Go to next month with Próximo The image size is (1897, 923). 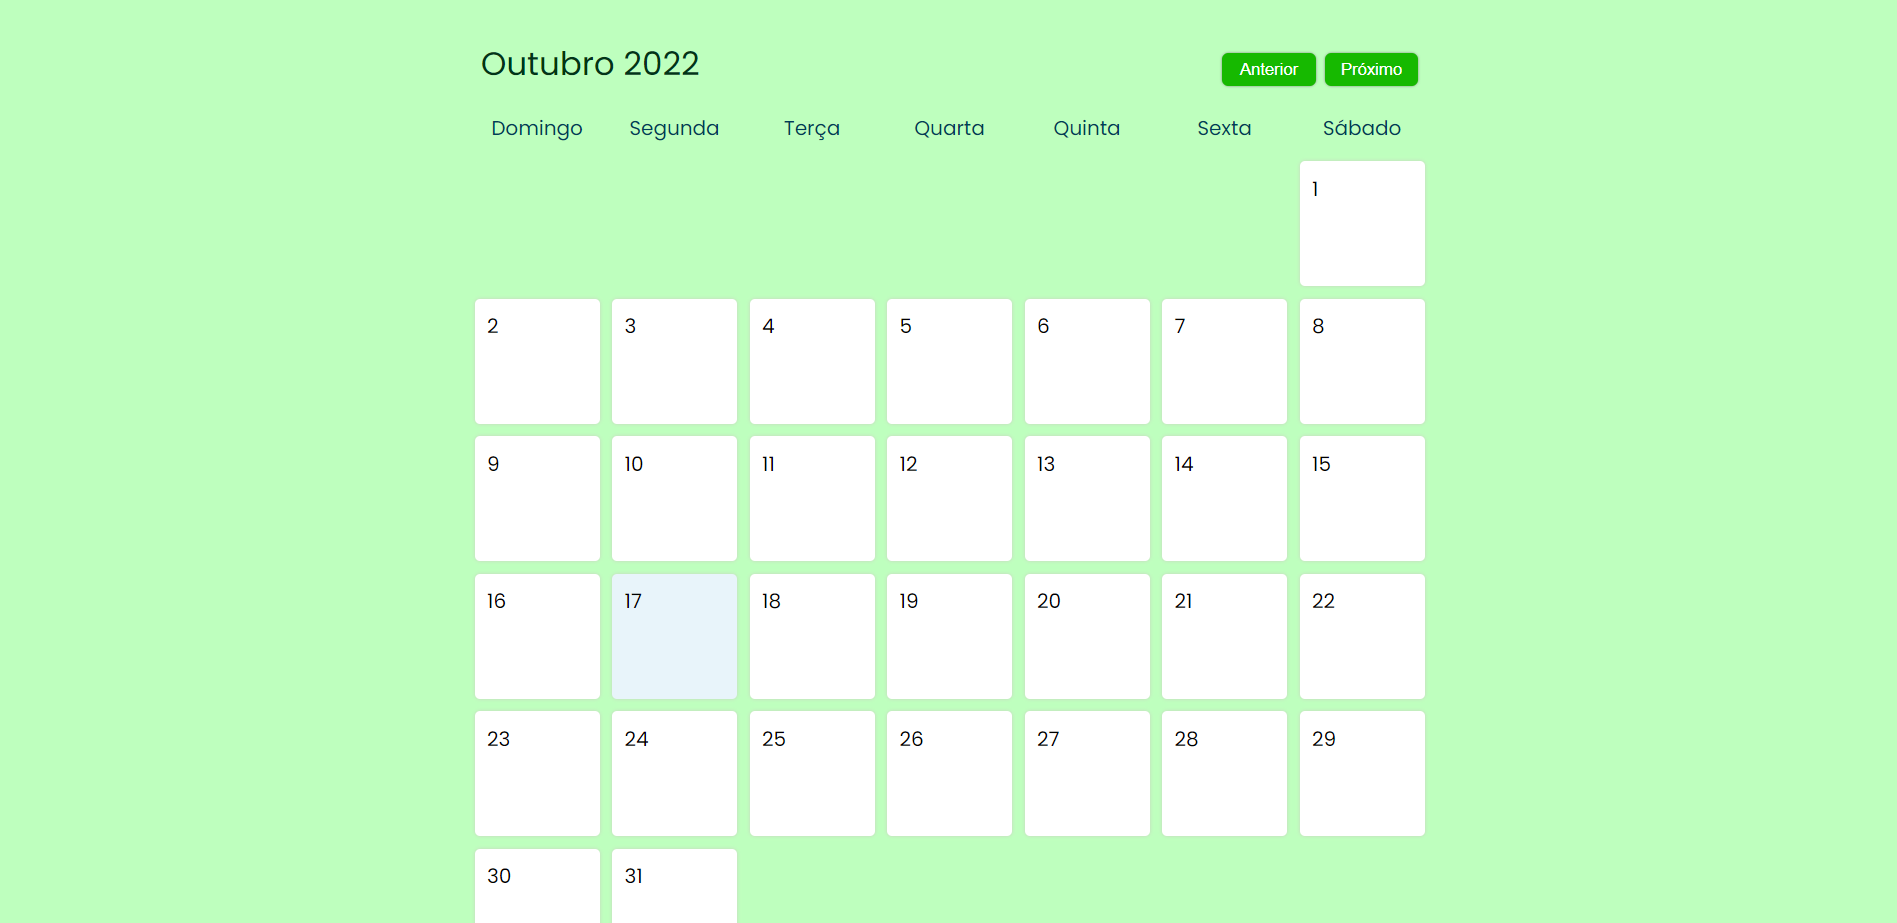(x=1370, y=69)
